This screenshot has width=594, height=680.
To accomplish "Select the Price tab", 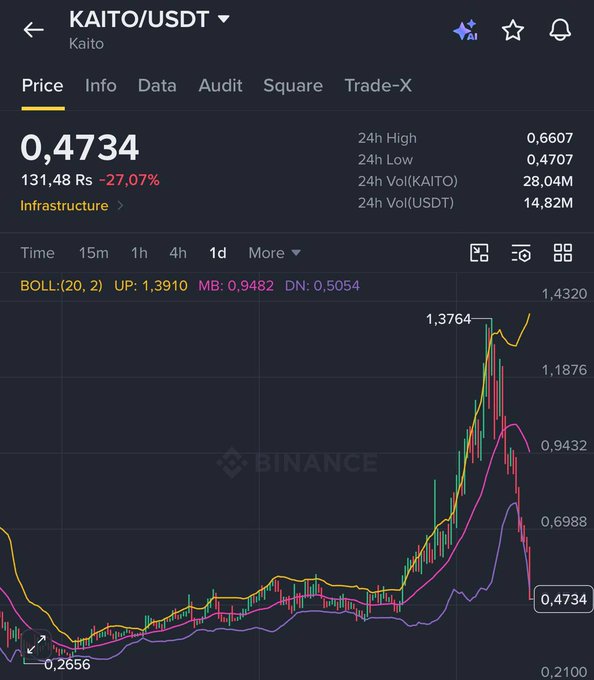I will coord(42,85).
